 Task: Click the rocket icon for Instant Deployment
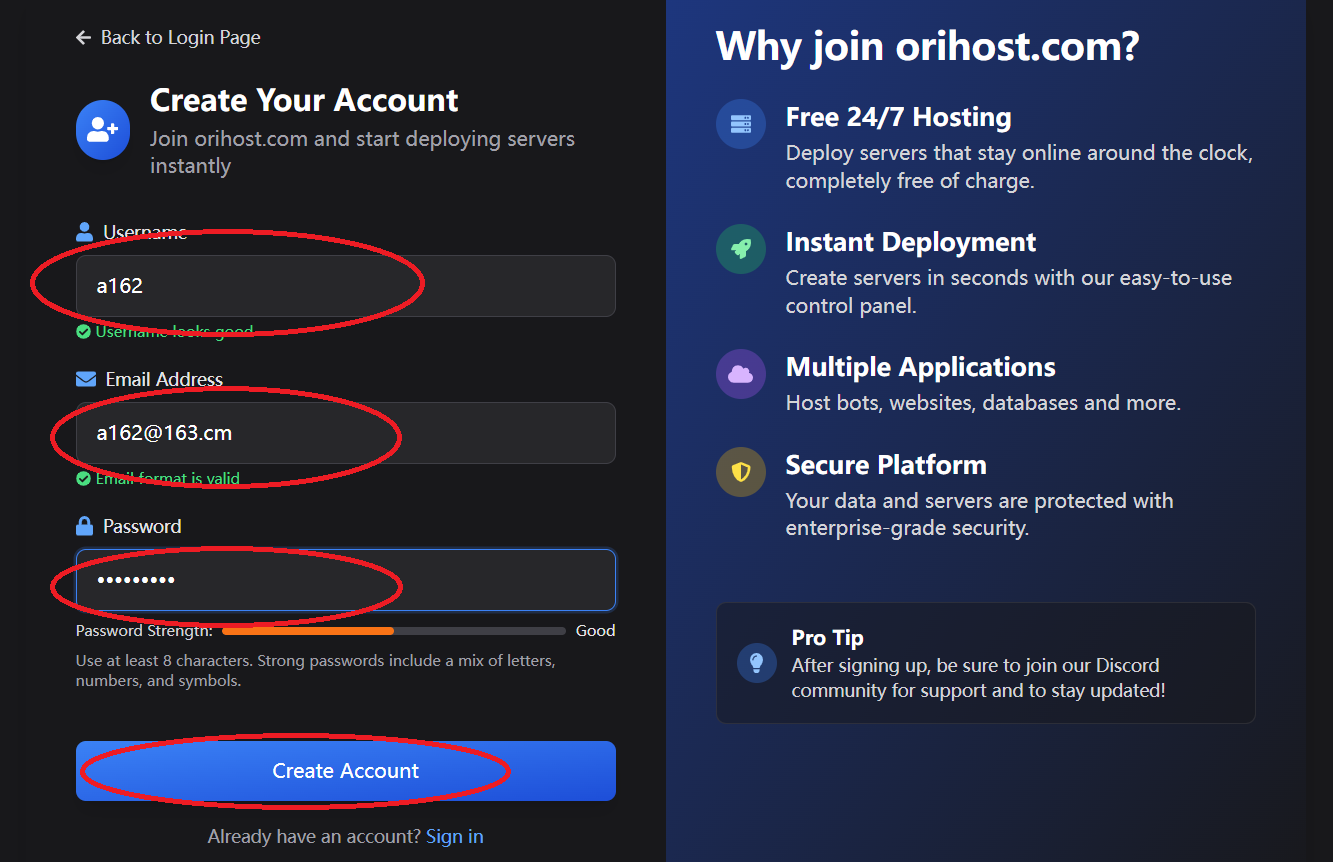coord(741,249)
